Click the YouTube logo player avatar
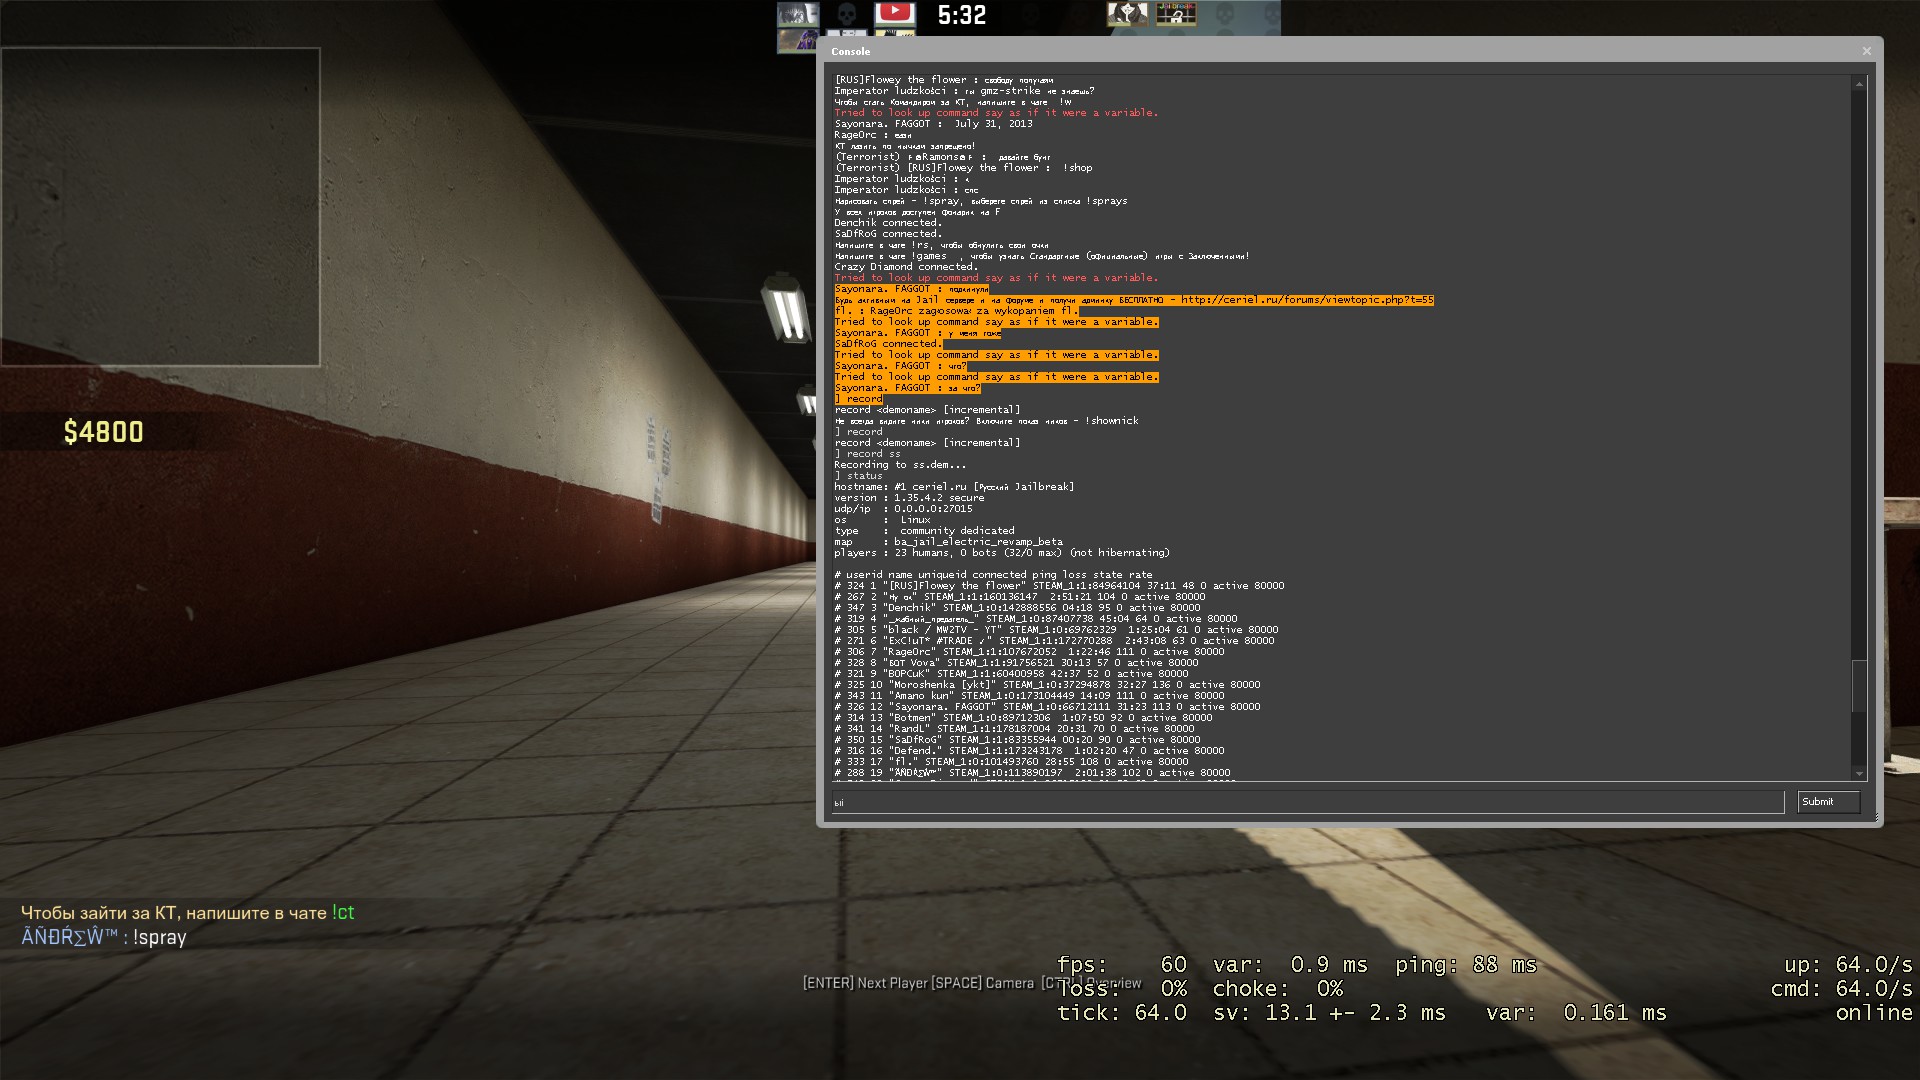The width and height of the screenshot is (1920, 1080). click(x=894, y=14)
